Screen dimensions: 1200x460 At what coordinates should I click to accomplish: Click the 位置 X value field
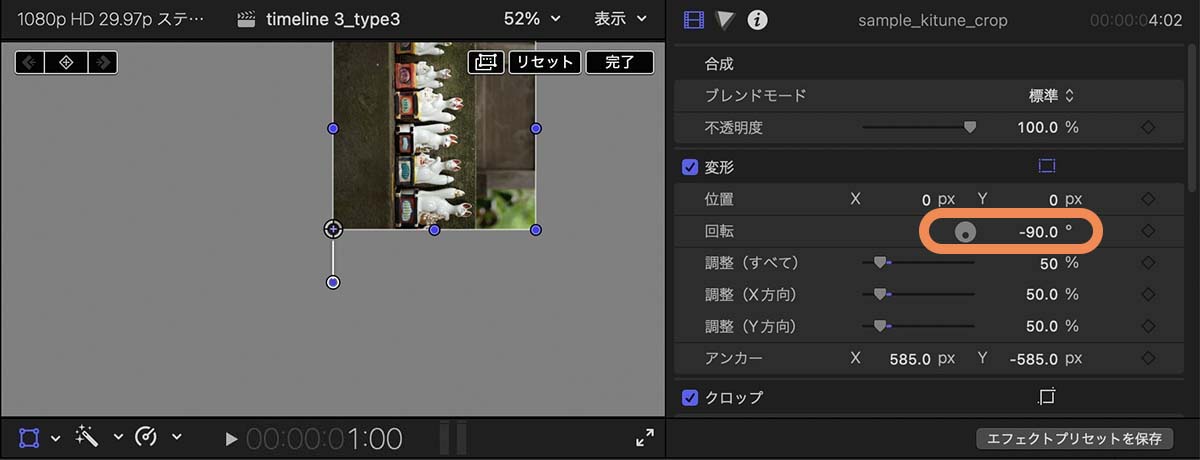click(925, 199)
